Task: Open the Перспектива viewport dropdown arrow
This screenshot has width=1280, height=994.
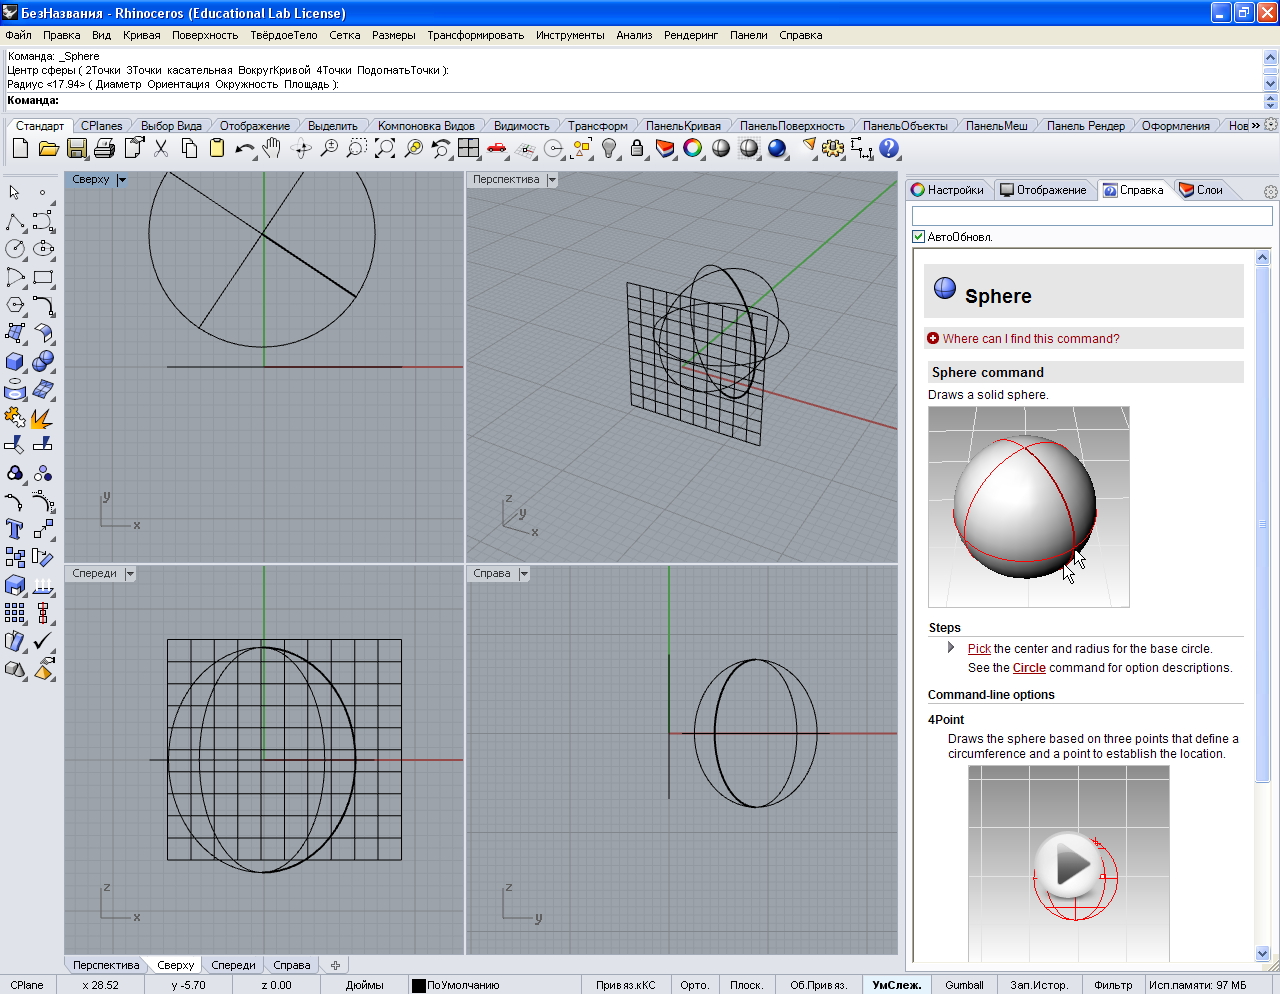Action: point(552,180)
